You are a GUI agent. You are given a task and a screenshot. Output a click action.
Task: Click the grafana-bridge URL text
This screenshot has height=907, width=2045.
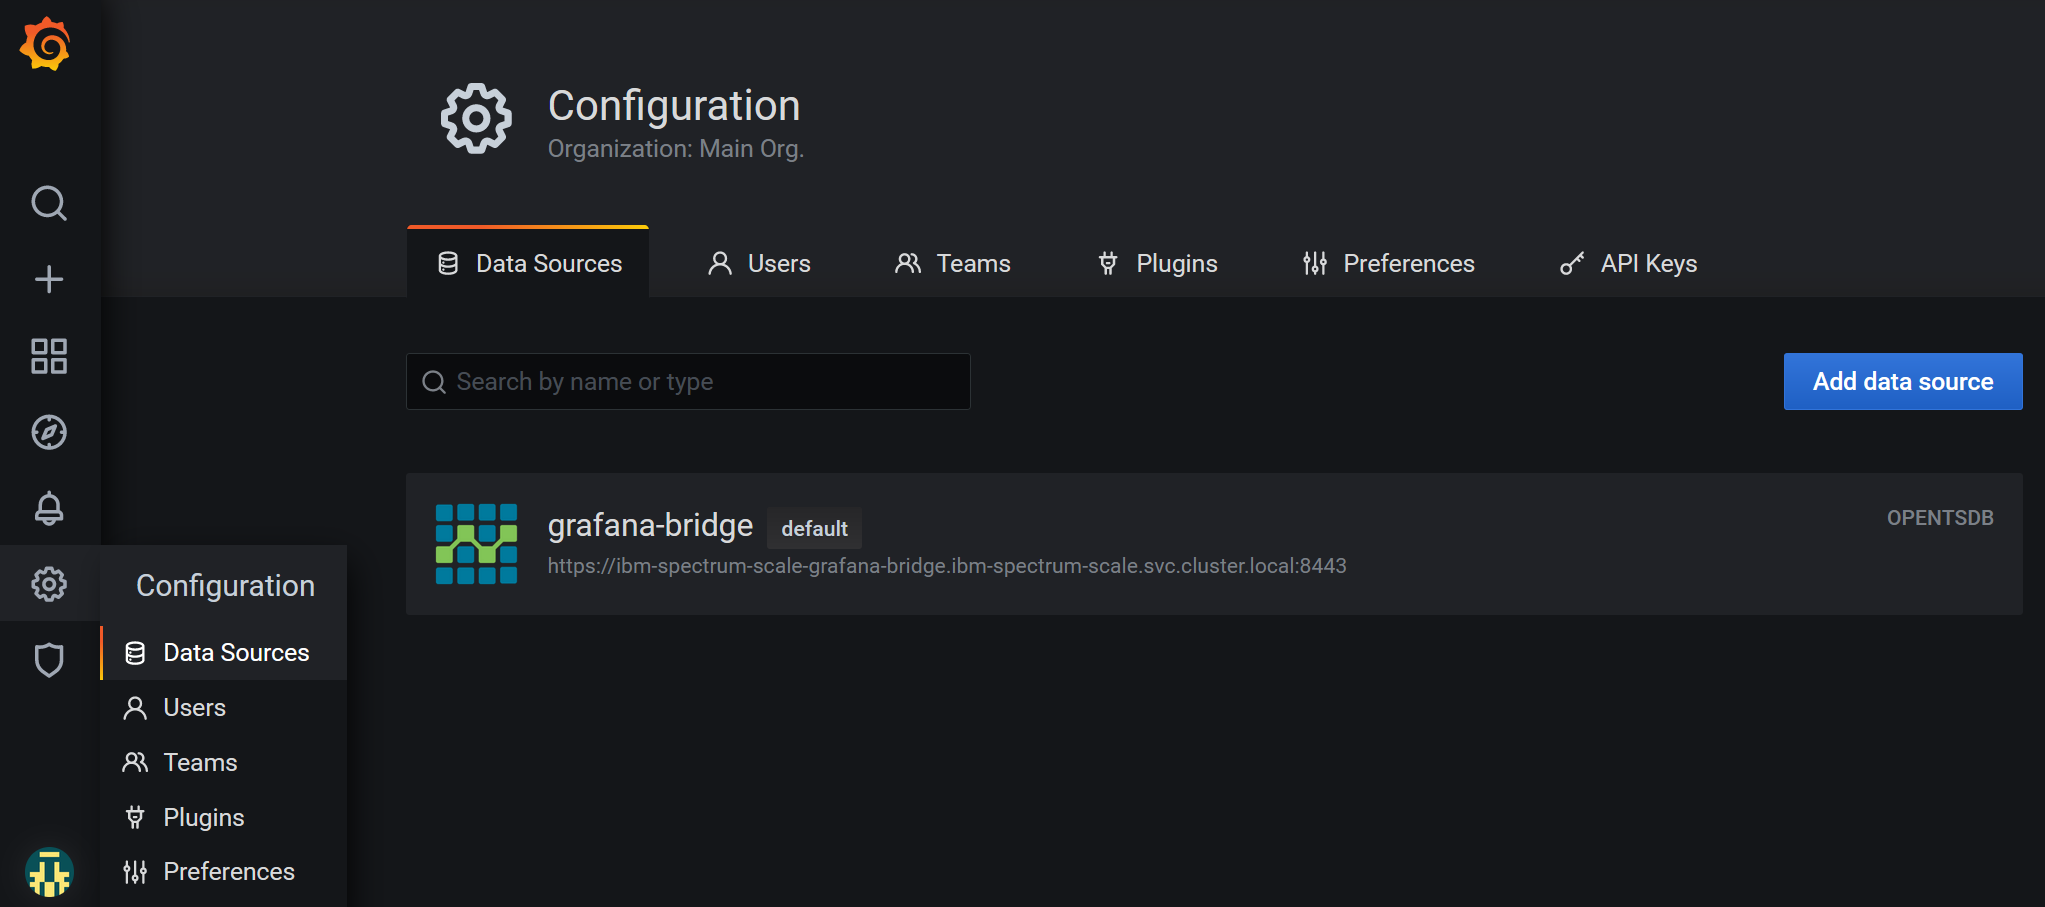947,566
